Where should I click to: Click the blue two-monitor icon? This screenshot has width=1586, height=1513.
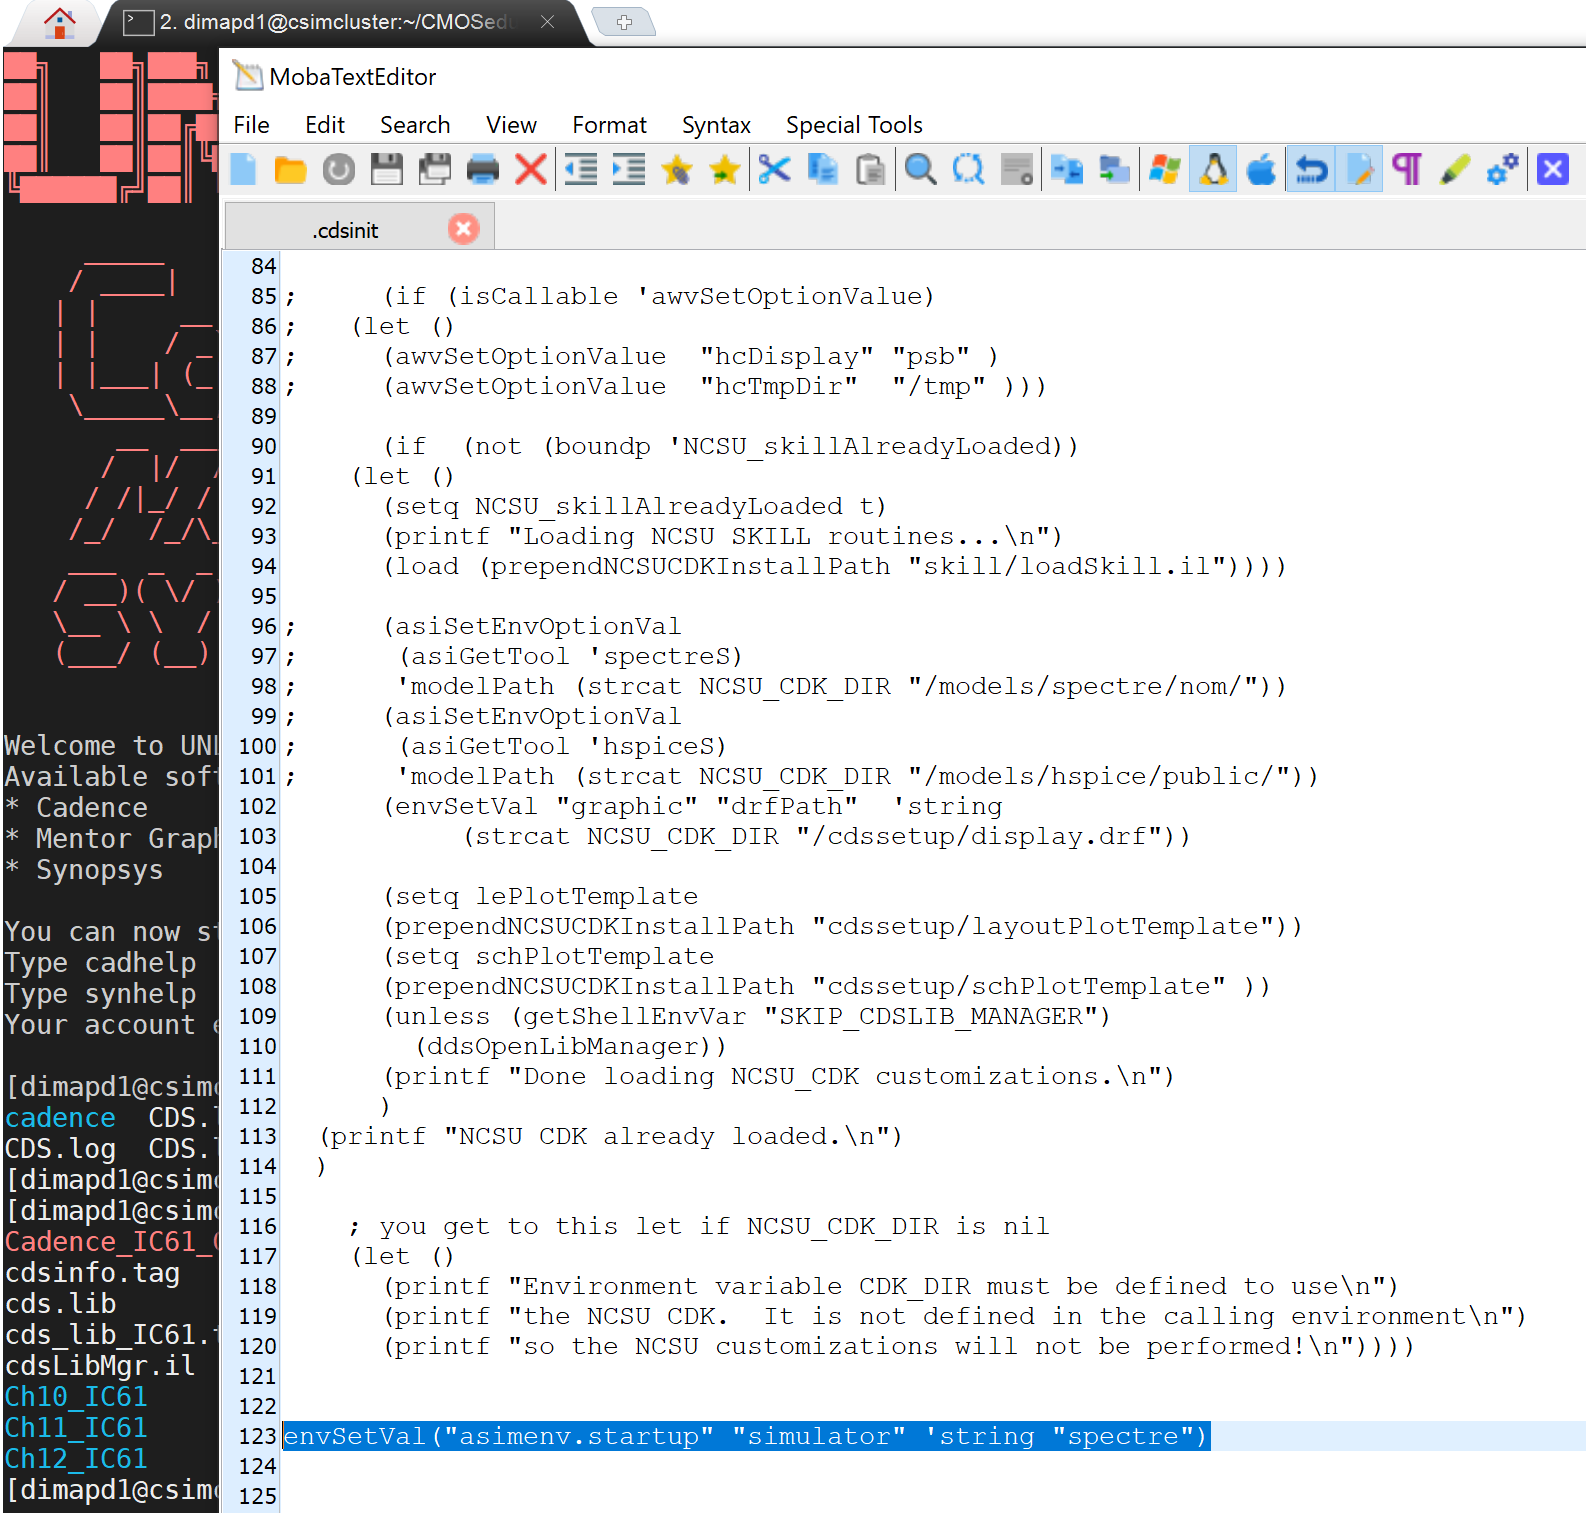(1066, 170)
